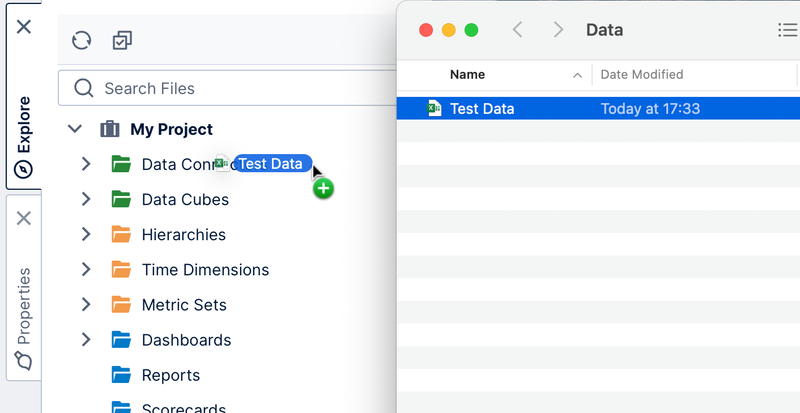The image size is (800, 413).
Task: Click the green Data Connectors folder icon
Action: point(121,164)
